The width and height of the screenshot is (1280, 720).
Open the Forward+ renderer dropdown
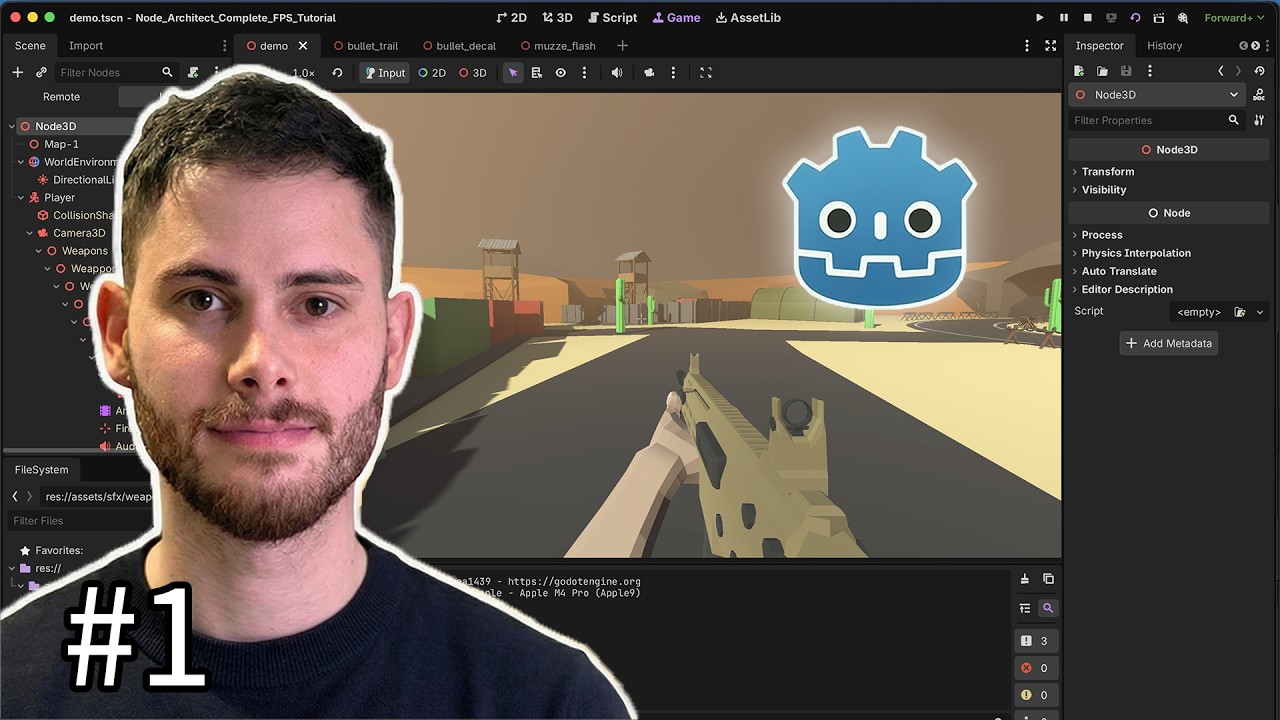click(1234, 18)
